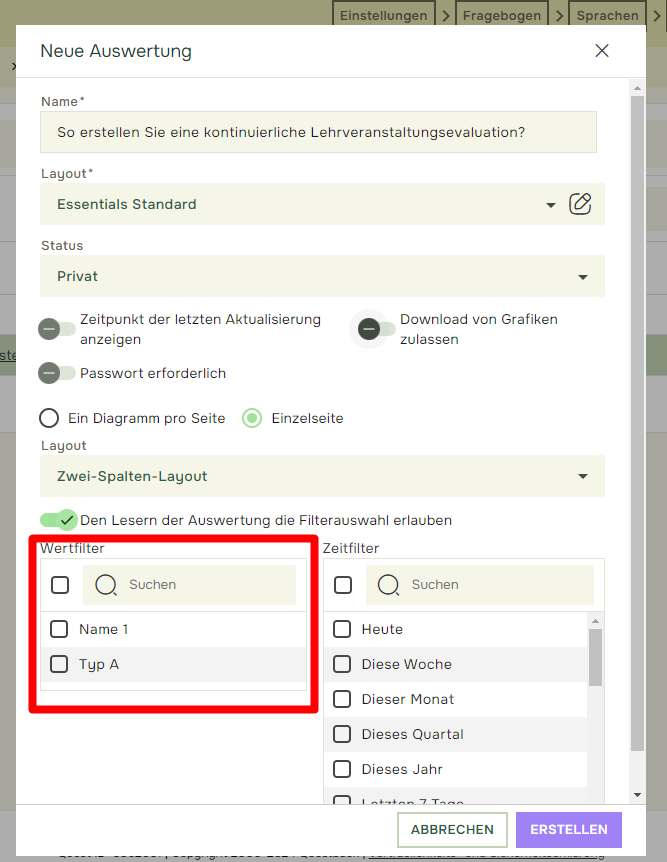667x862 pixels.
Task: Open the Status dropdown showing Privat
Action: coord(322,276)
